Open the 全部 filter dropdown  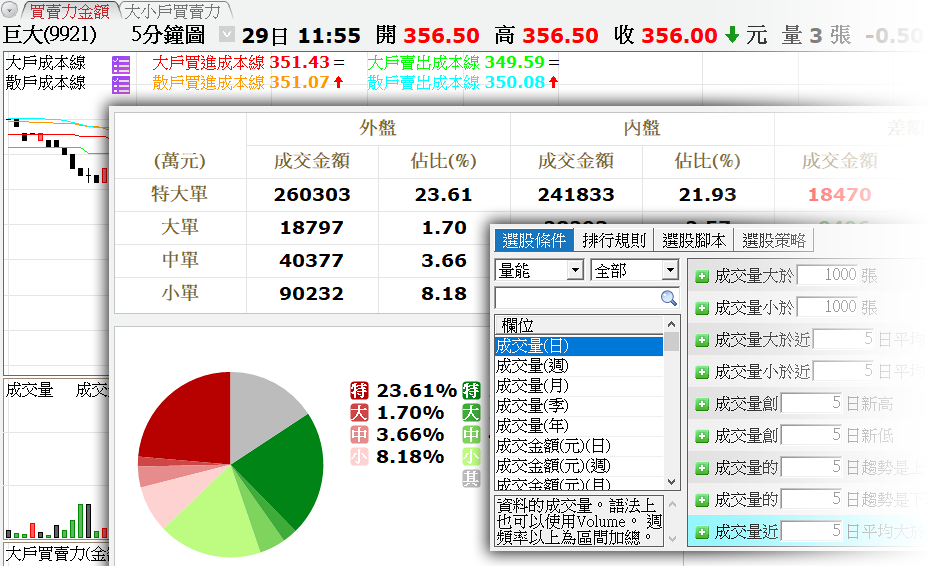[670, 271]
